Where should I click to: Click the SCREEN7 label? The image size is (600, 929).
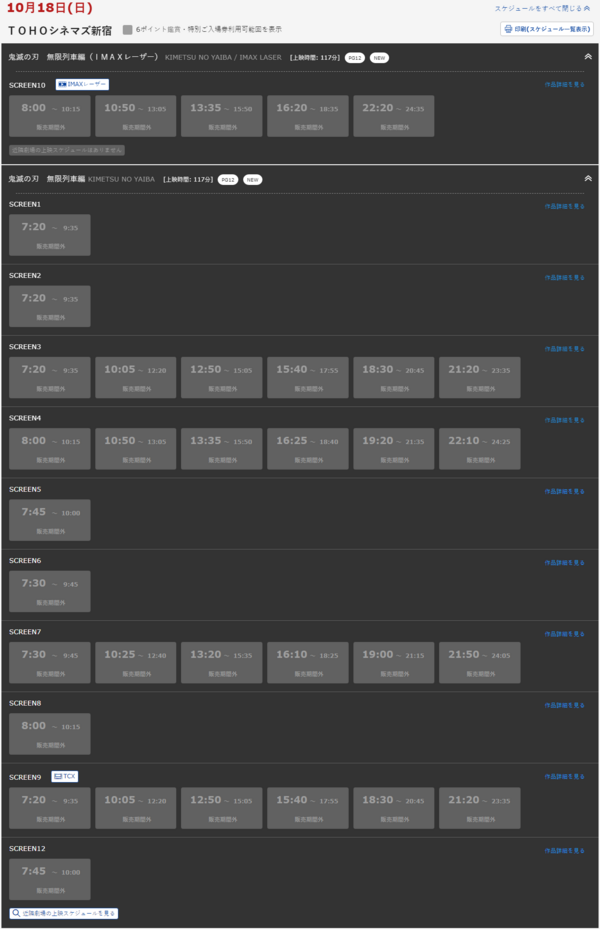point(25,632)
